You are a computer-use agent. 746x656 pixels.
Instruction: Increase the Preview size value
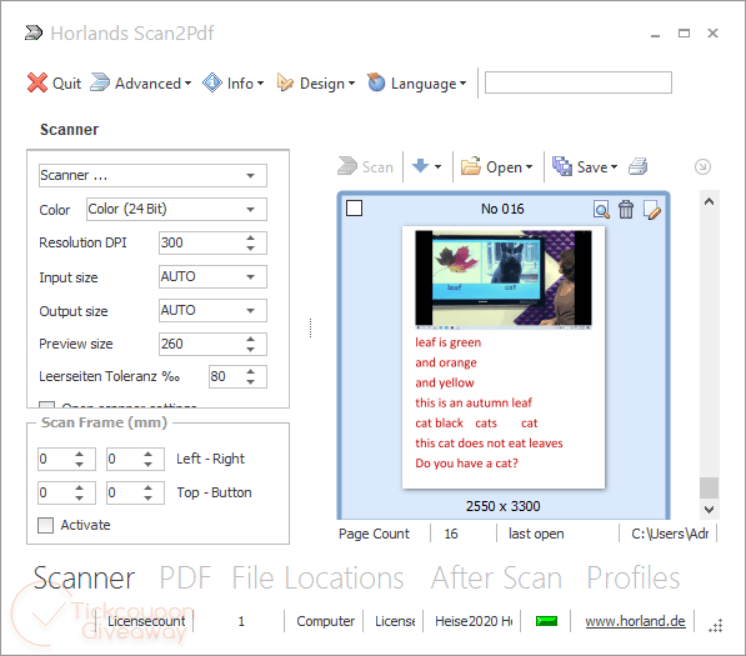pyautogui.click(x=251, y=339)
